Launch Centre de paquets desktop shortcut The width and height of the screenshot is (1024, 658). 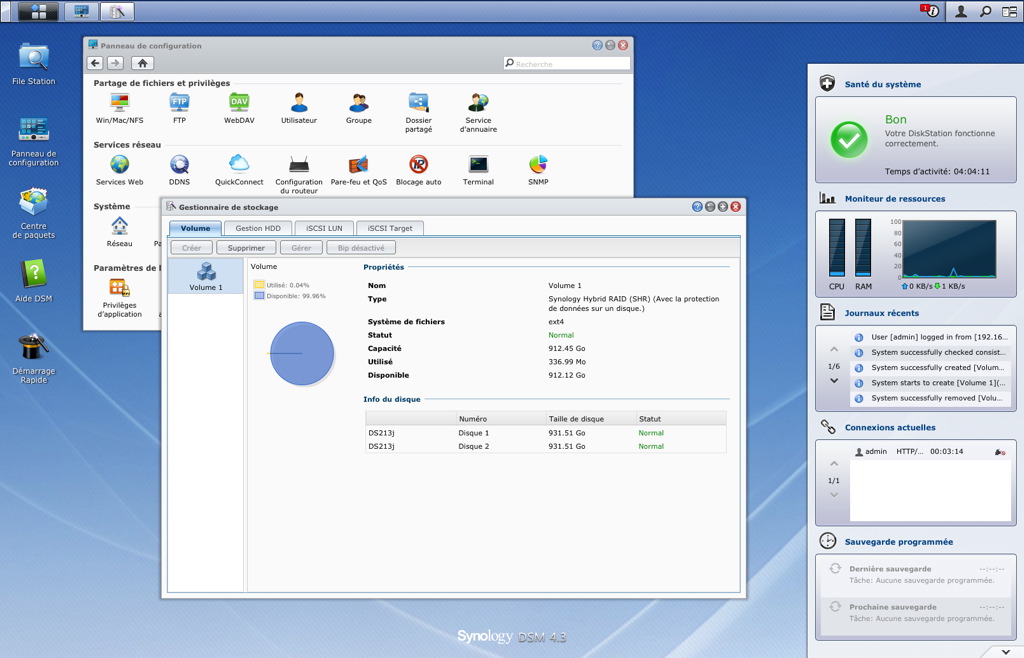(33, 213)
